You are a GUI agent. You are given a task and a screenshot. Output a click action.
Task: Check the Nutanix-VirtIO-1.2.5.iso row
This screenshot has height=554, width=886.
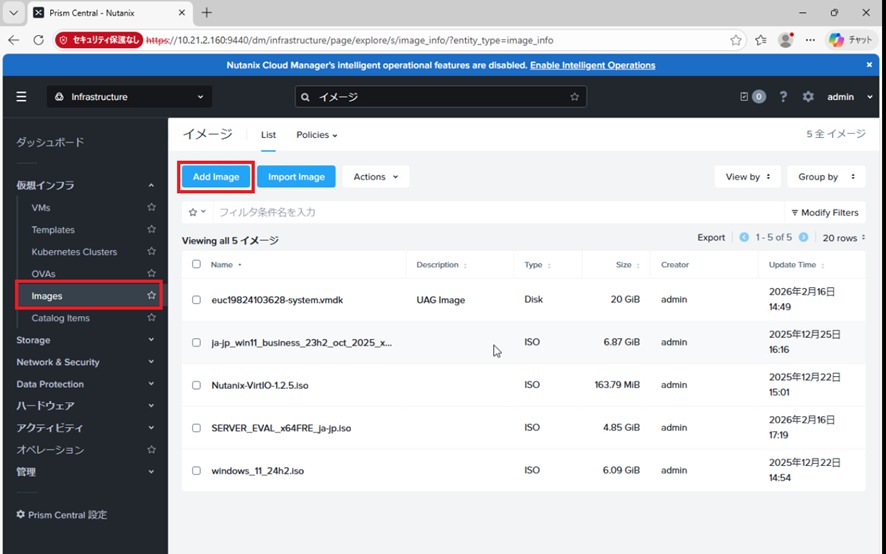pos(196,385)
